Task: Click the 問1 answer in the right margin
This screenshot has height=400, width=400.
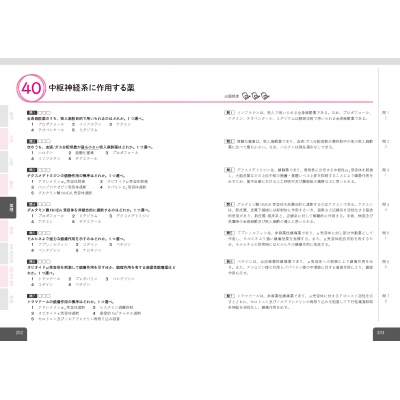Action: tap(386, 115)
